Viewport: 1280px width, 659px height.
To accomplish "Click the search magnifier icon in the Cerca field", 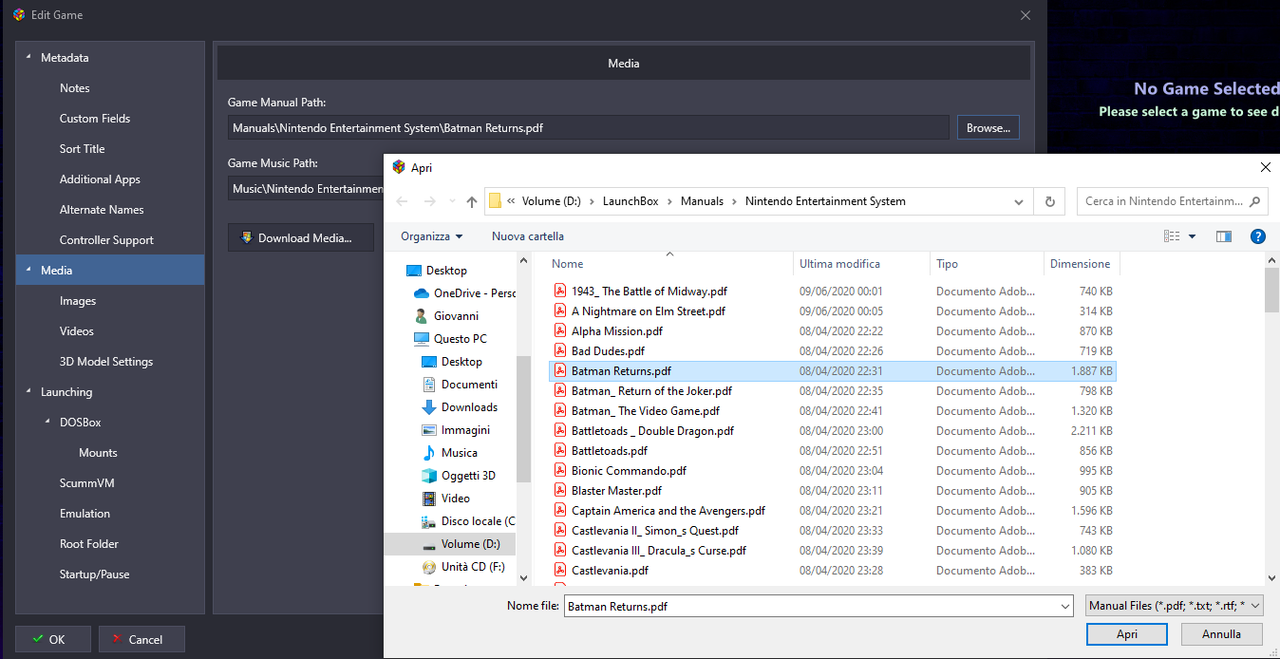I will 1256,201.
